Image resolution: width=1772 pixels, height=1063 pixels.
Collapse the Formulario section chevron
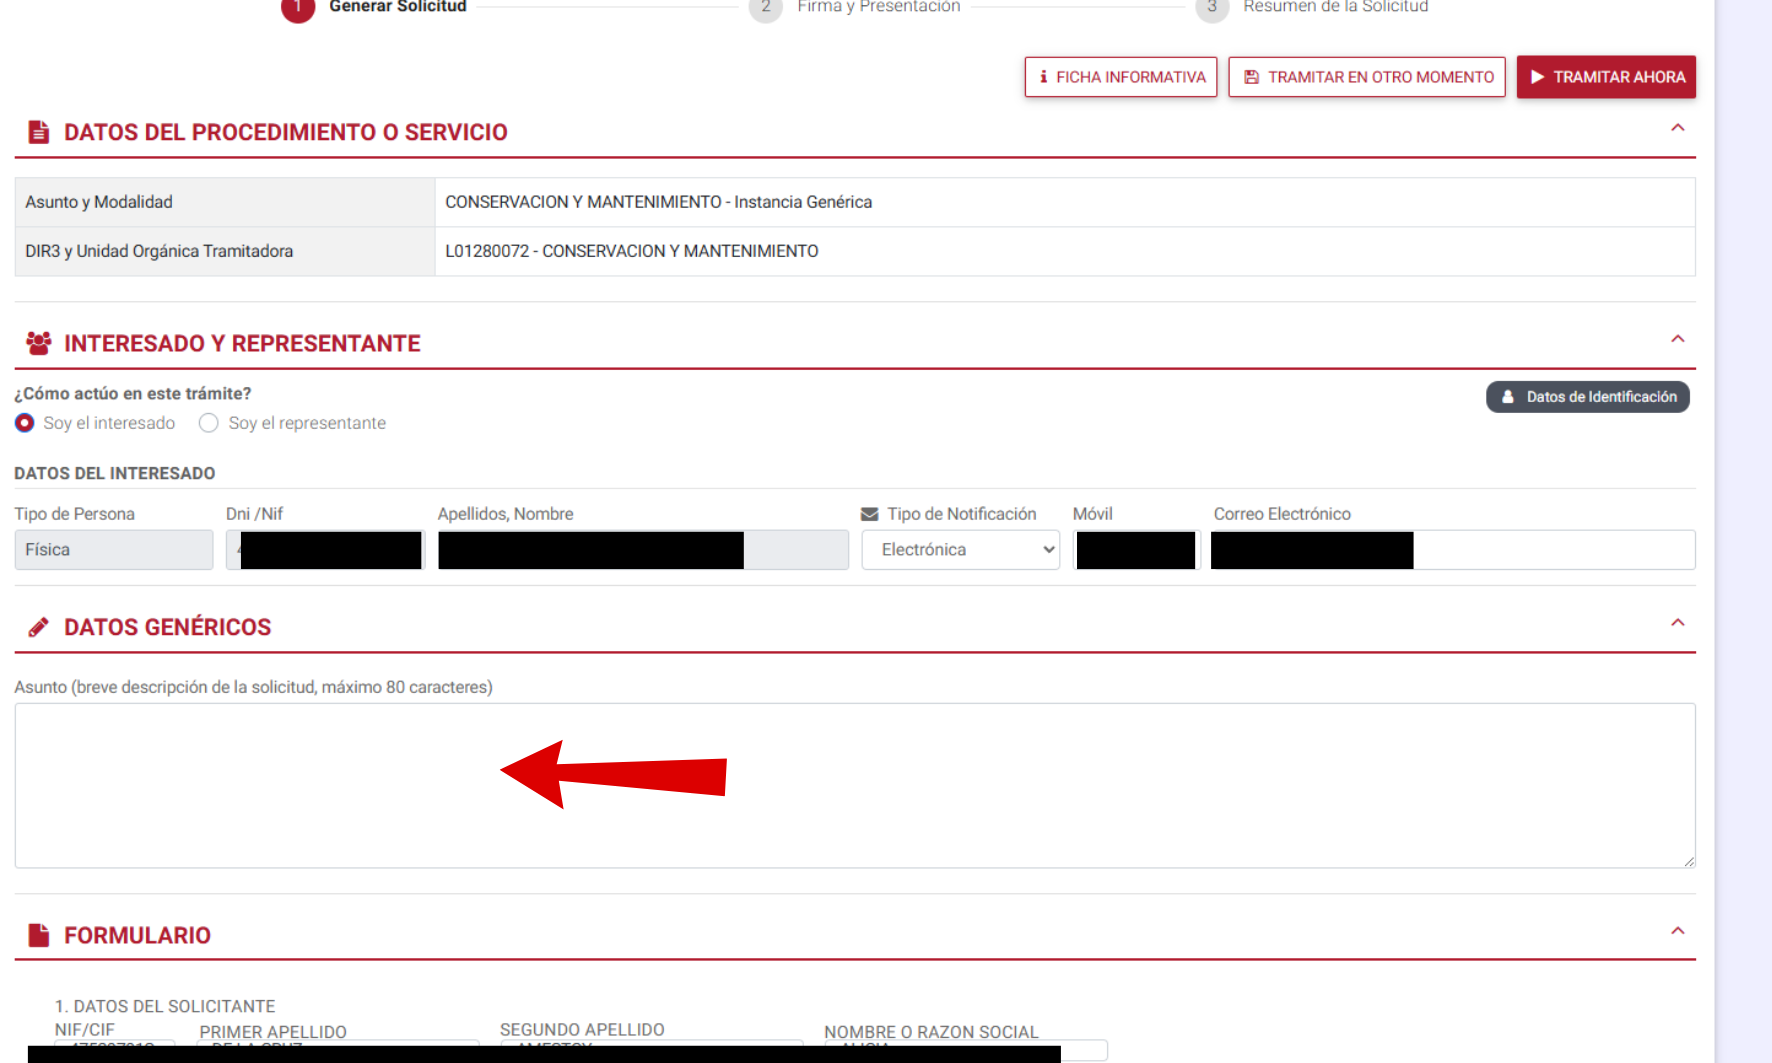click(1677, 931)
